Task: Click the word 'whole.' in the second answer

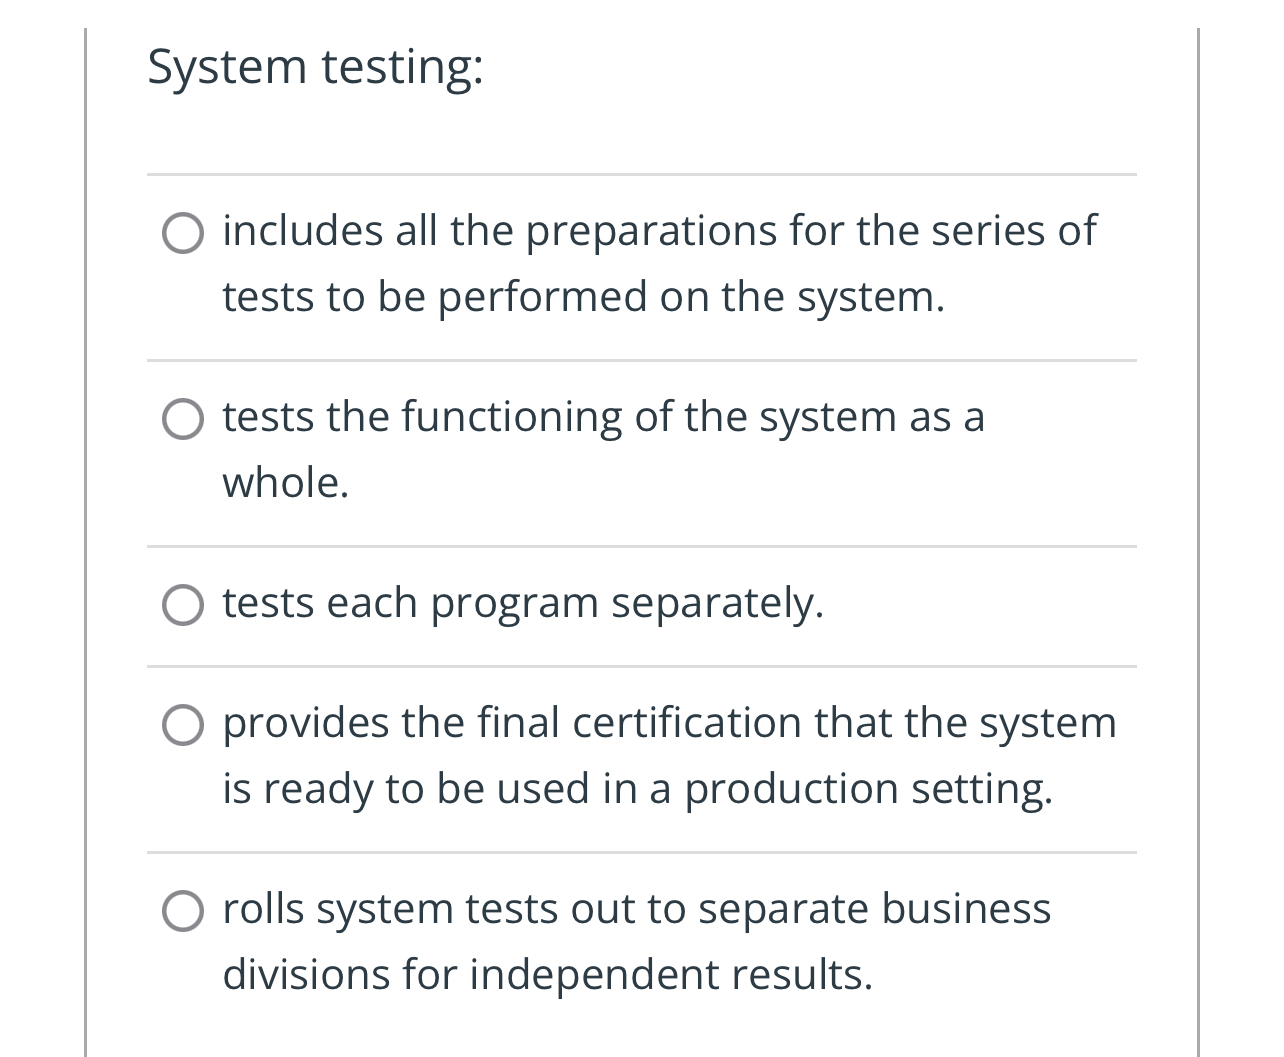Action: [286, 483]
